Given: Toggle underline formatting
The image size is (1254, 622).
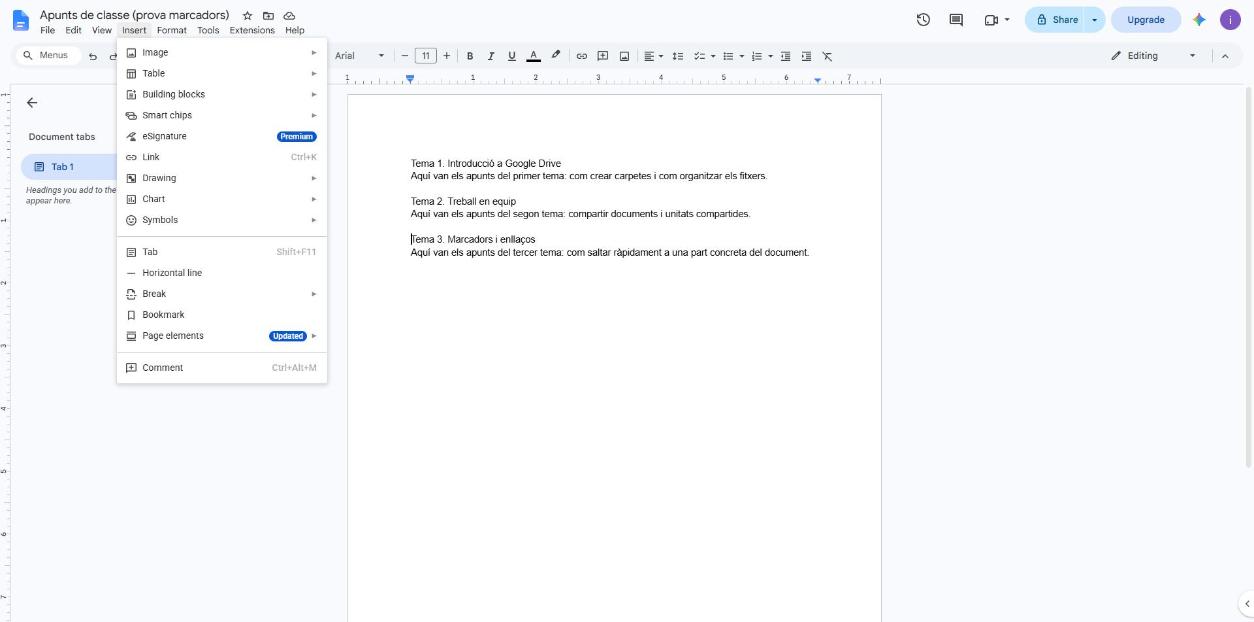Looking at the screenshot, I should click(x=512, y=56).
